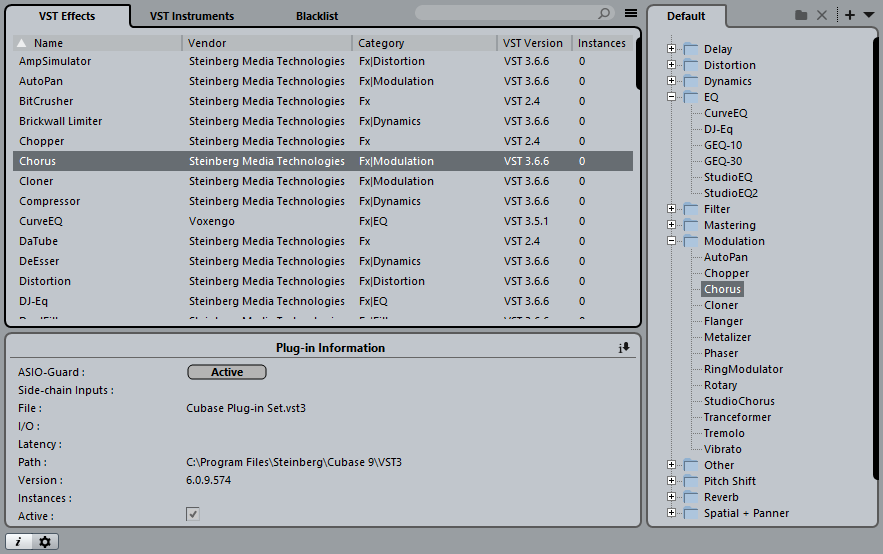The height and width of the screenshot is (554, 883).
Task: Sort by the Instances column header
Action: 603,43
